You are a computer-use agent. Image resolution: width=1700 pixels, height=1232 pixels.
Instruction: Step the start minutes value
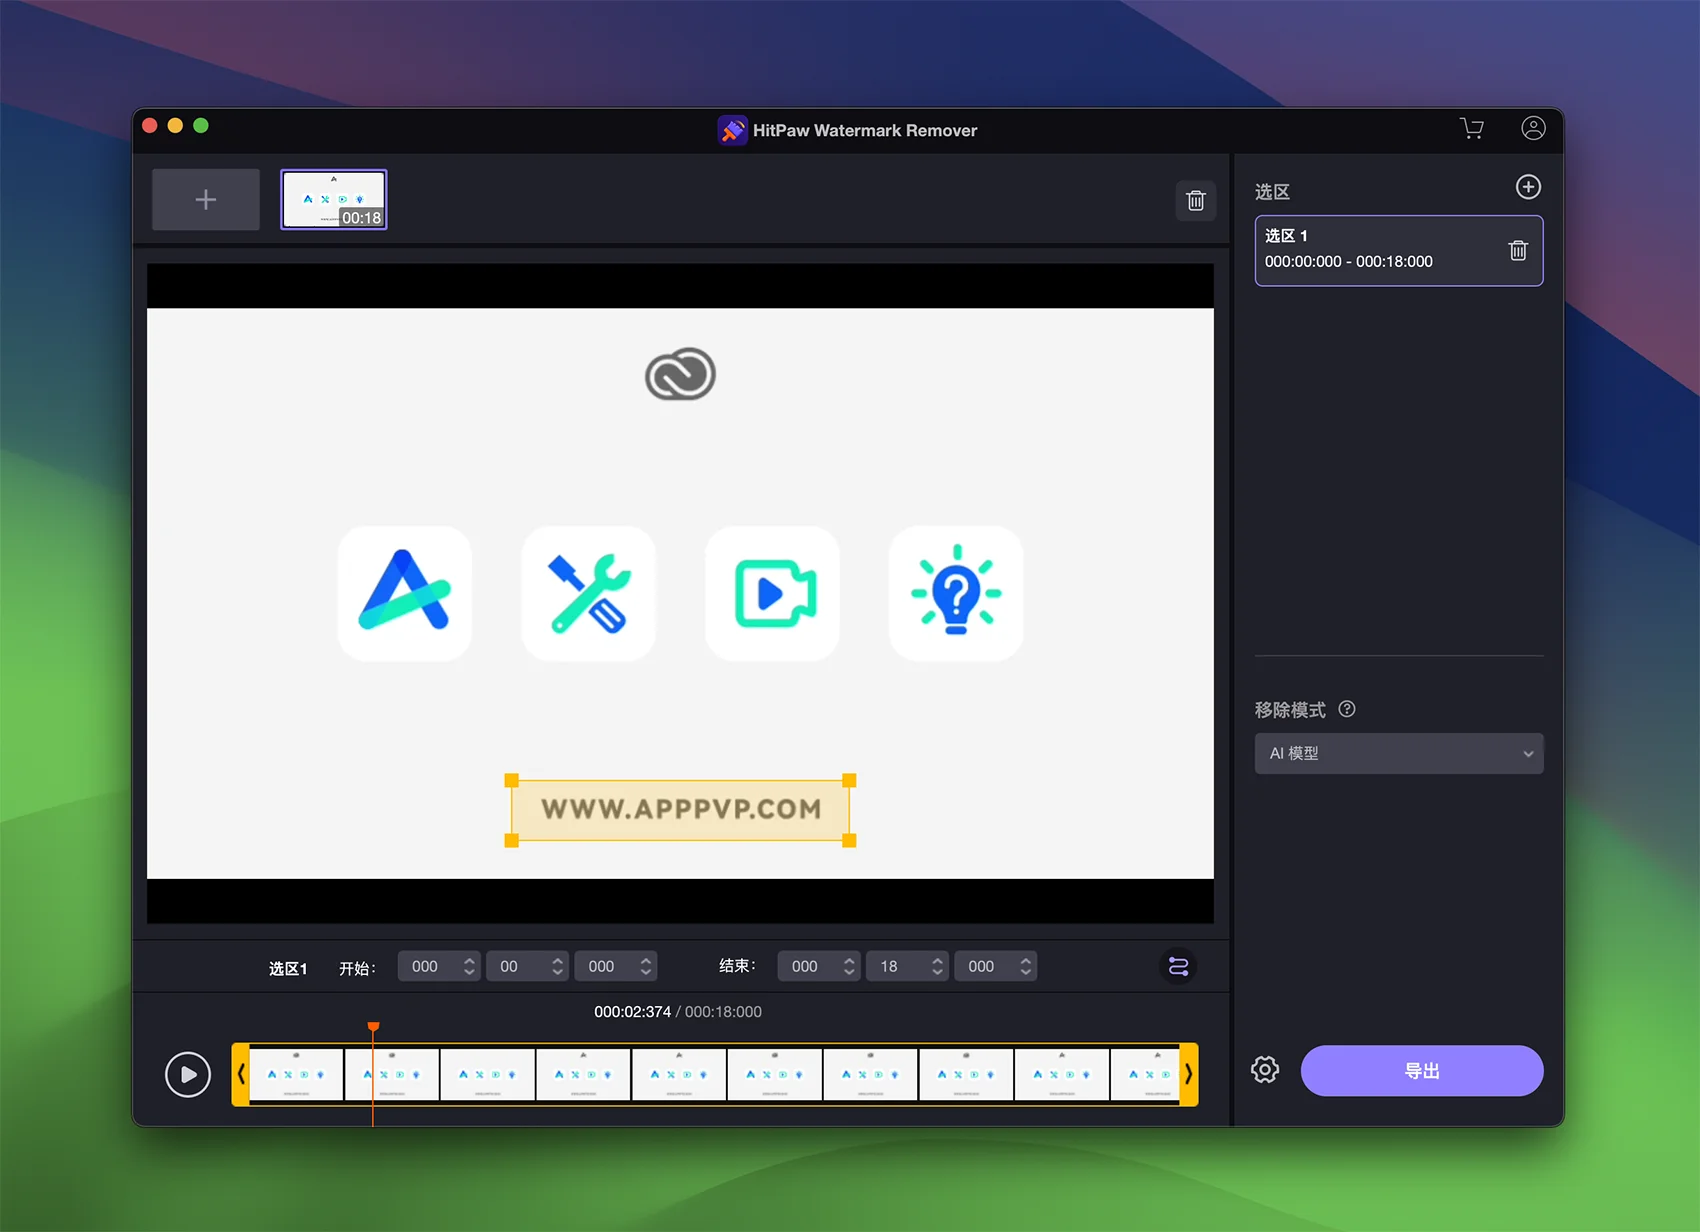557,966
